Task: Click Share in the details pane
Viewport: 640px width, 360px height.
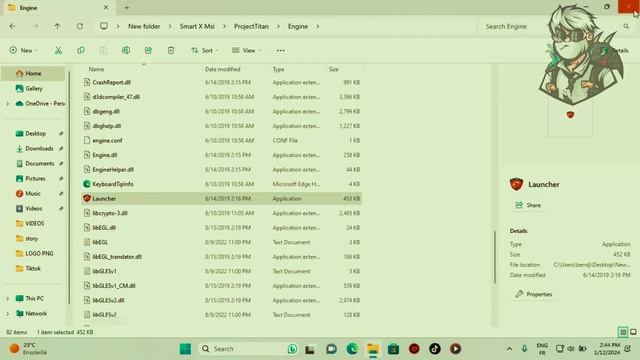Action: [529, 205]
